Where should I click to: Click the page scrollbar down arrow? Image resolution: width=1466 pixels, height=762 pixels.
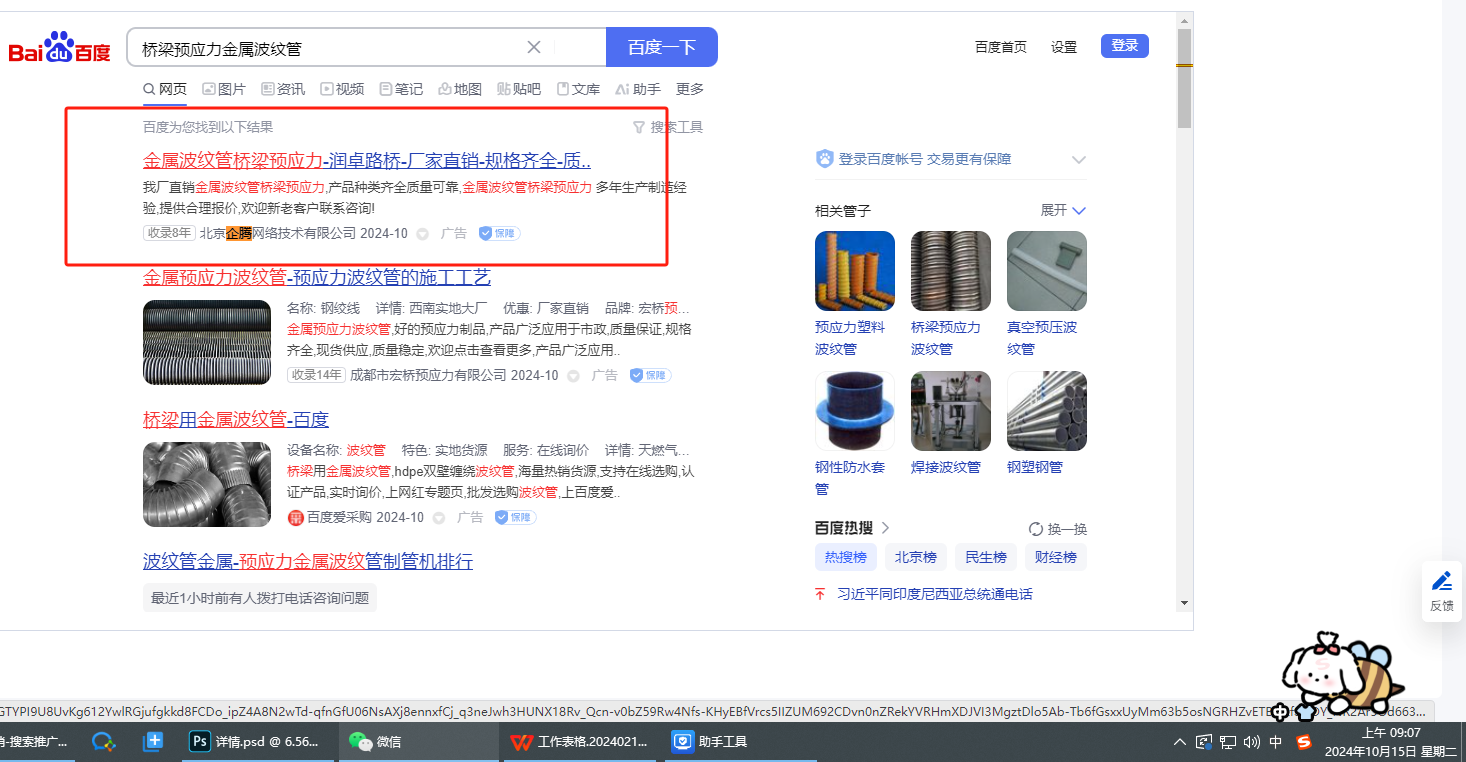pyautogui.click(x=1185, y=603)
